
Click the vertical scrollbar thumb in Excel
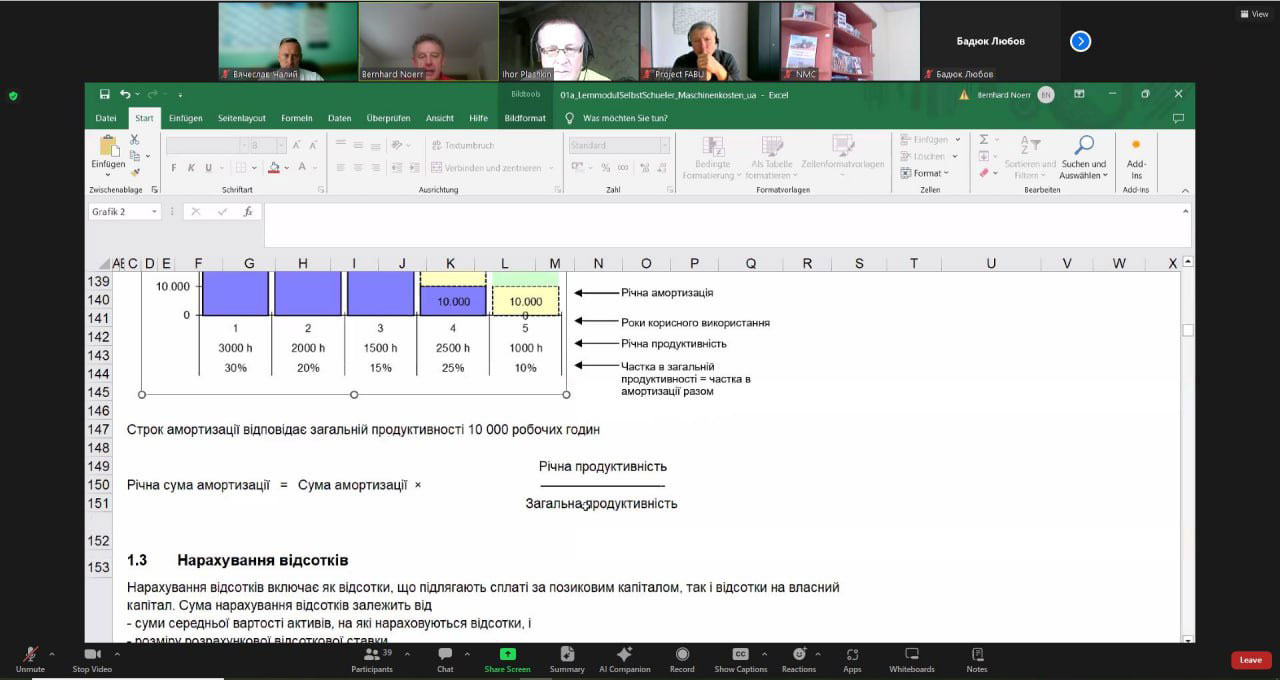tap(1188, 330)
